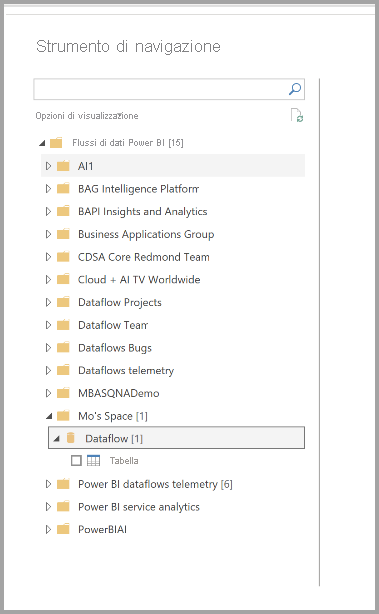The width and height of the screenshot is (379, 614).
Task: Select Power BI dataflows telemetry [6] label
Action: (155, 484)
